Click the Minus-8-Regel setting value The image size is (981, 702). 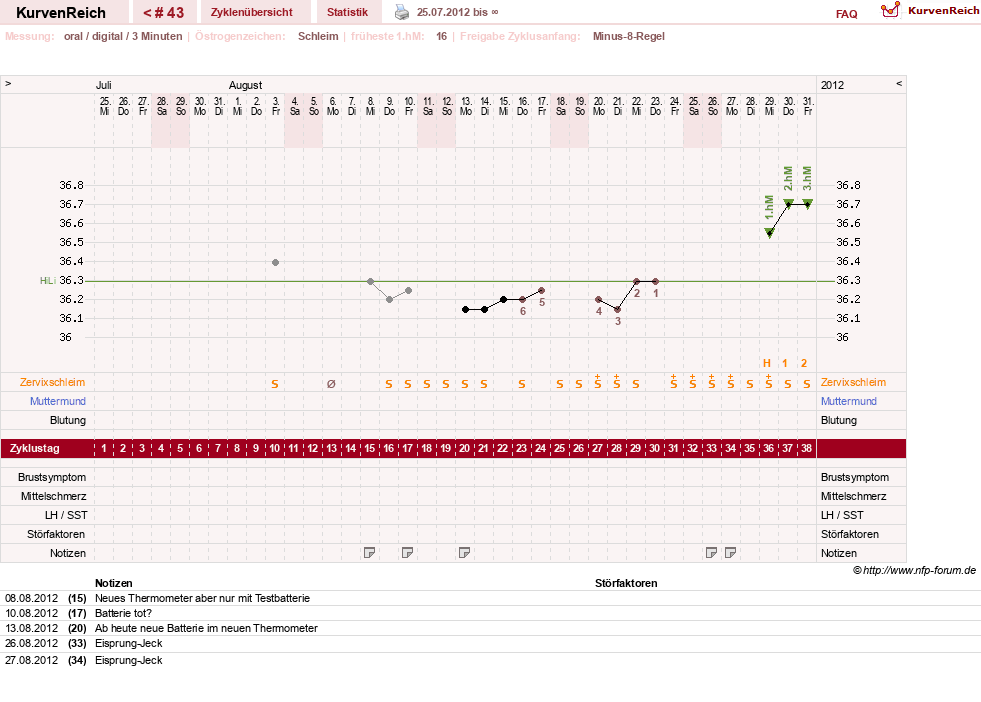[629, 36]
